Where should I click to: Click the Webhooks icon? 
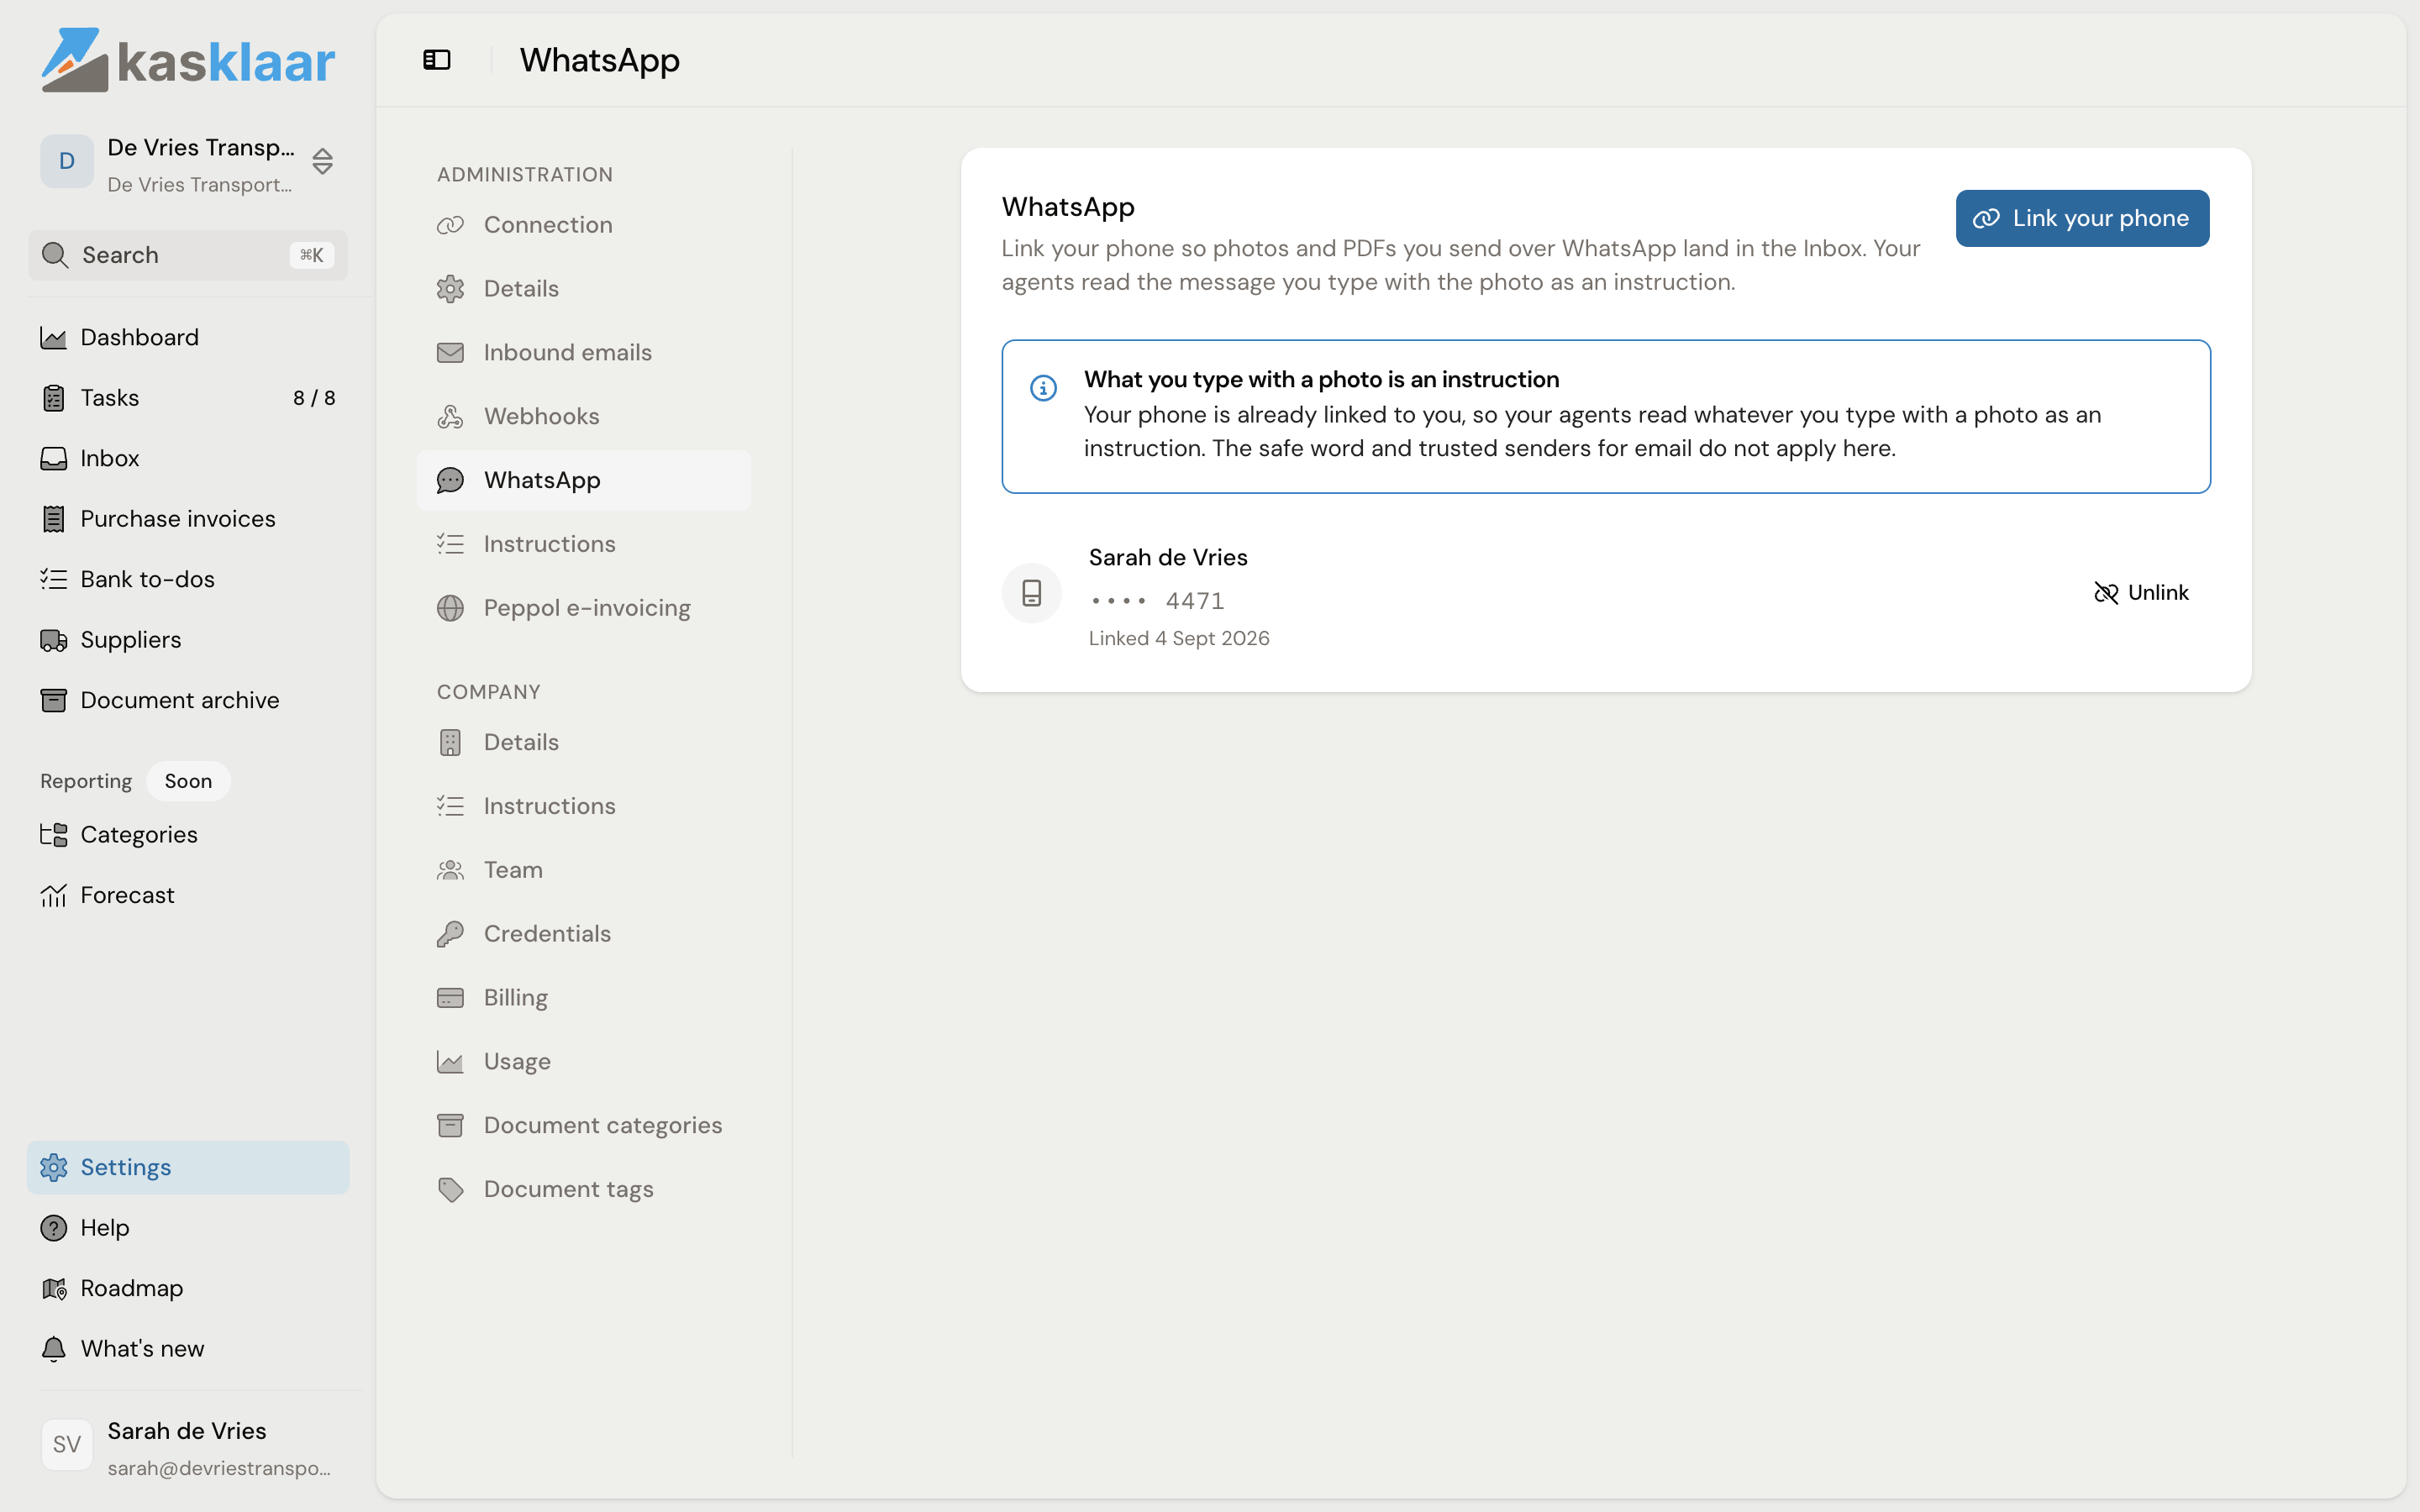point(450,417)
